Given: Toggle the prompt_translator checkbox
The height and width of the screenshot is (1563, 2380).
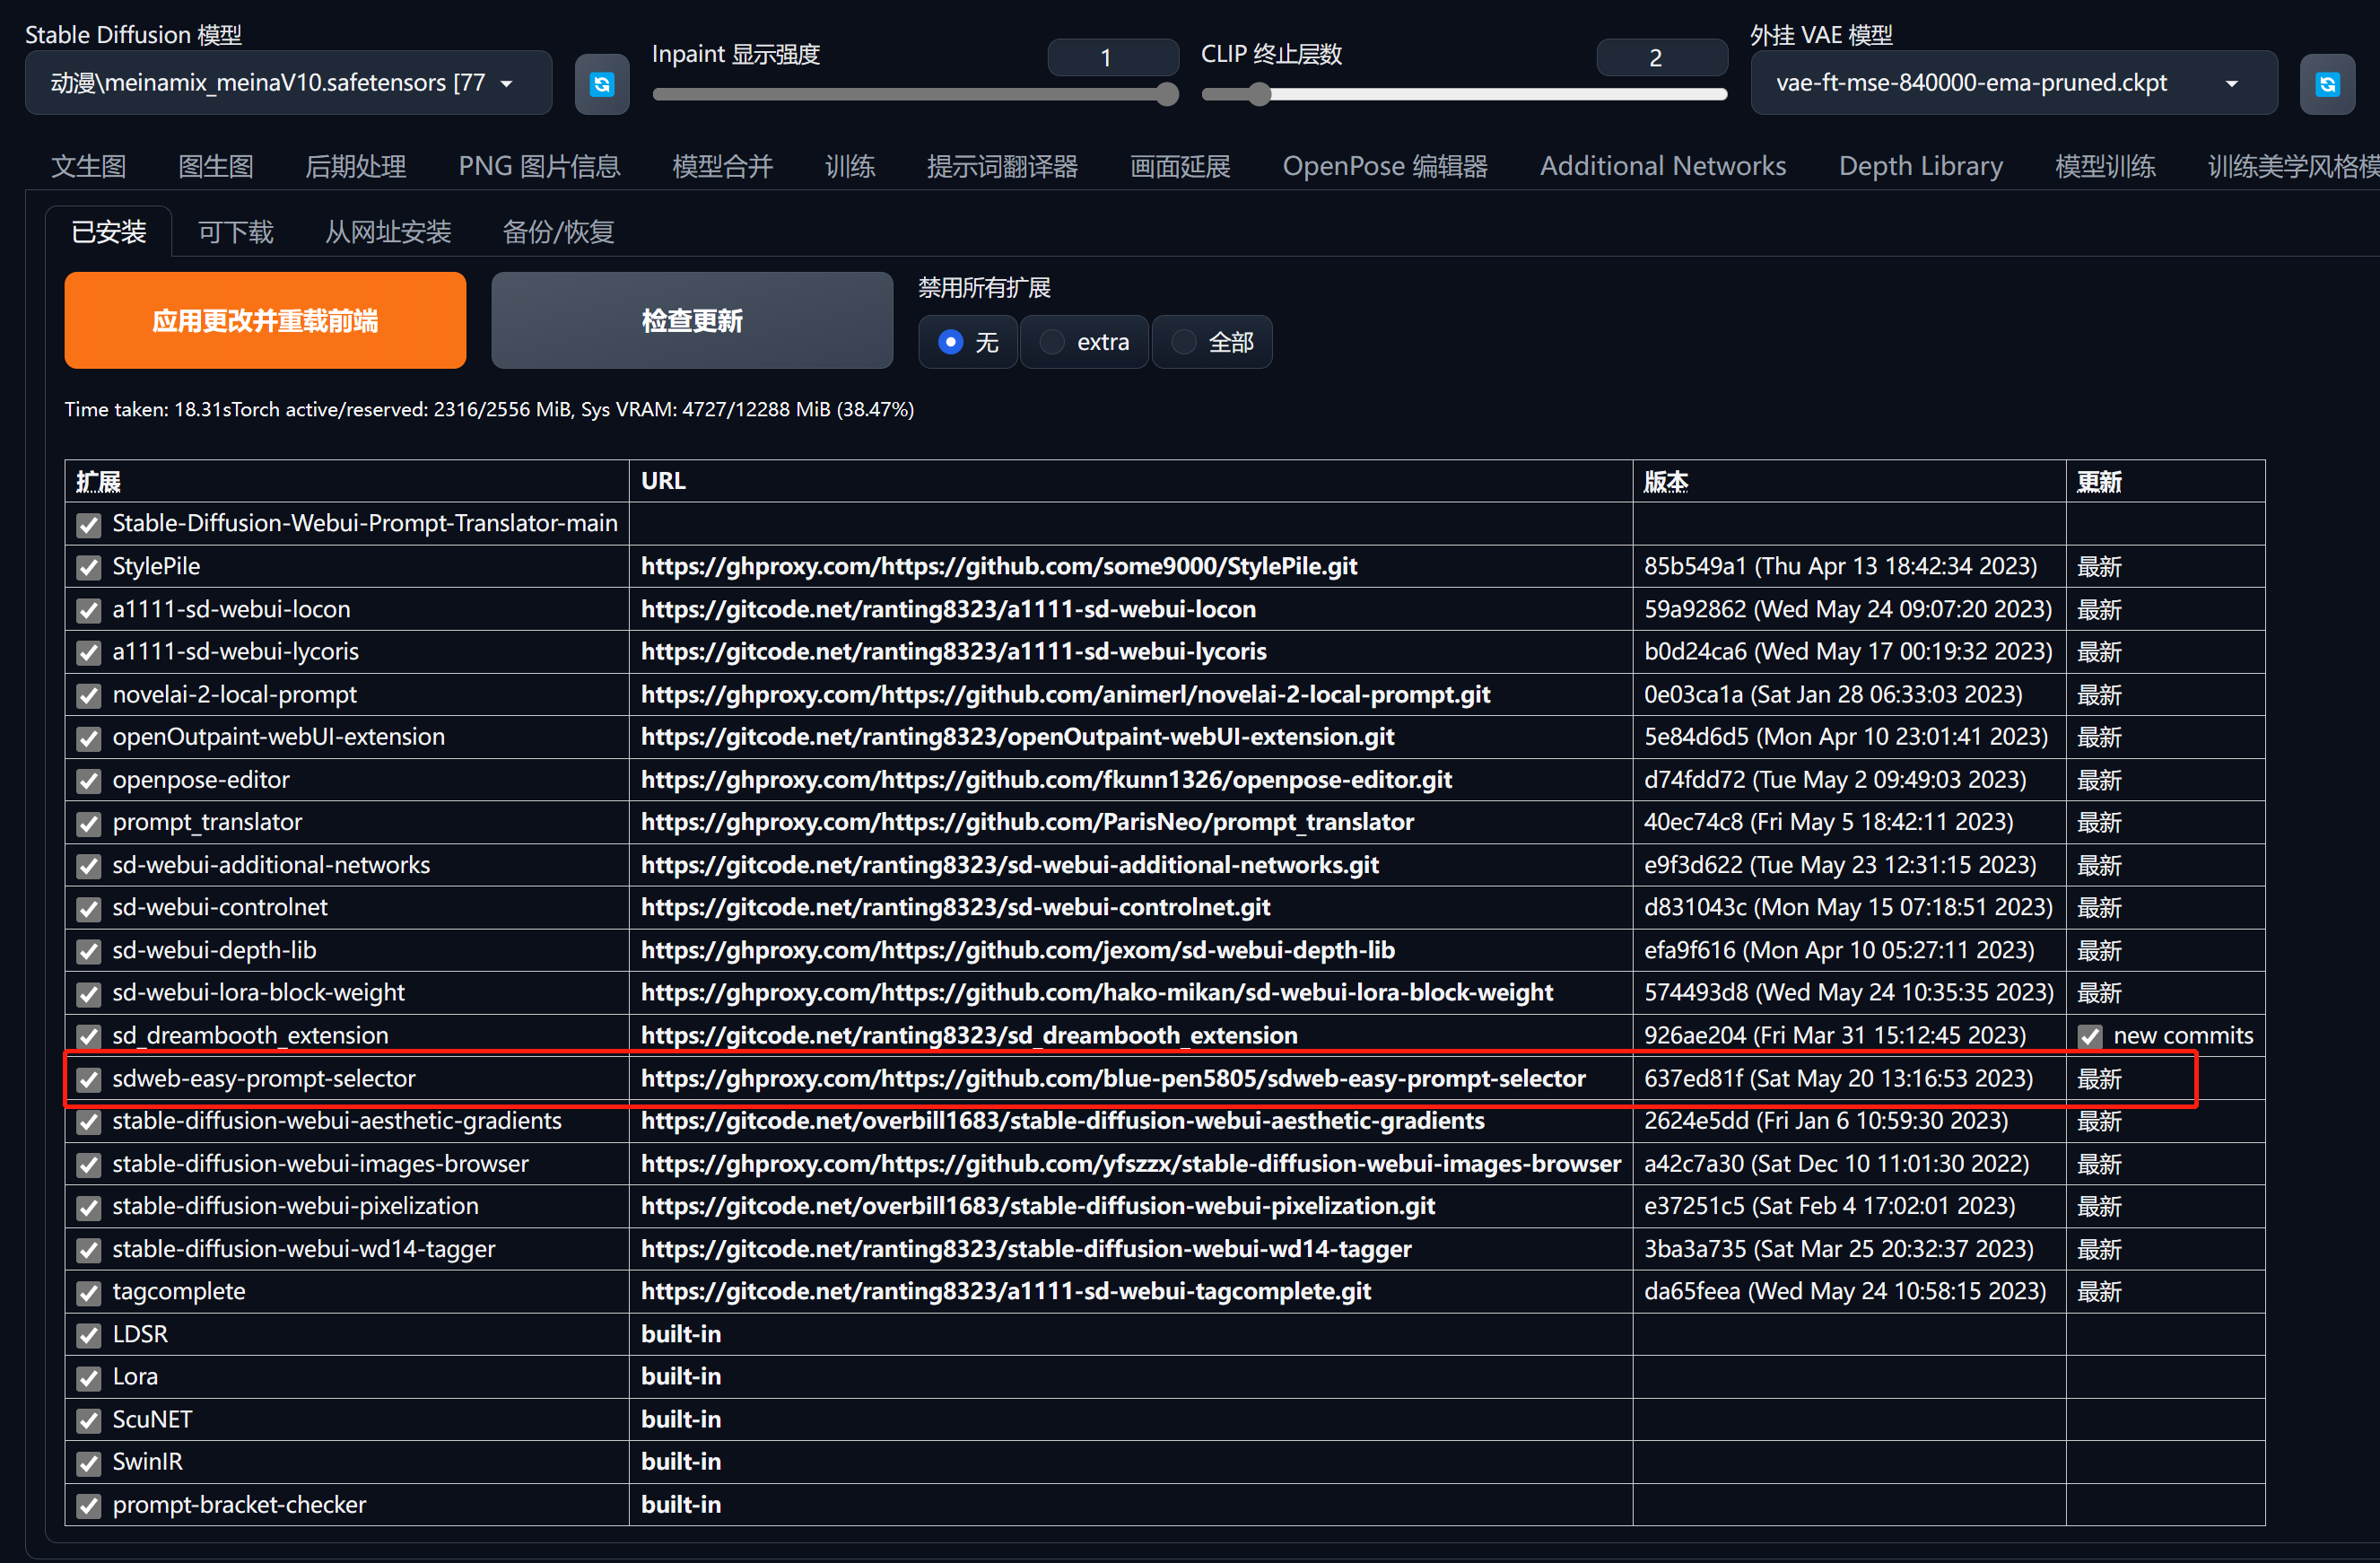Looking at the screenshot, I should 89,824.
